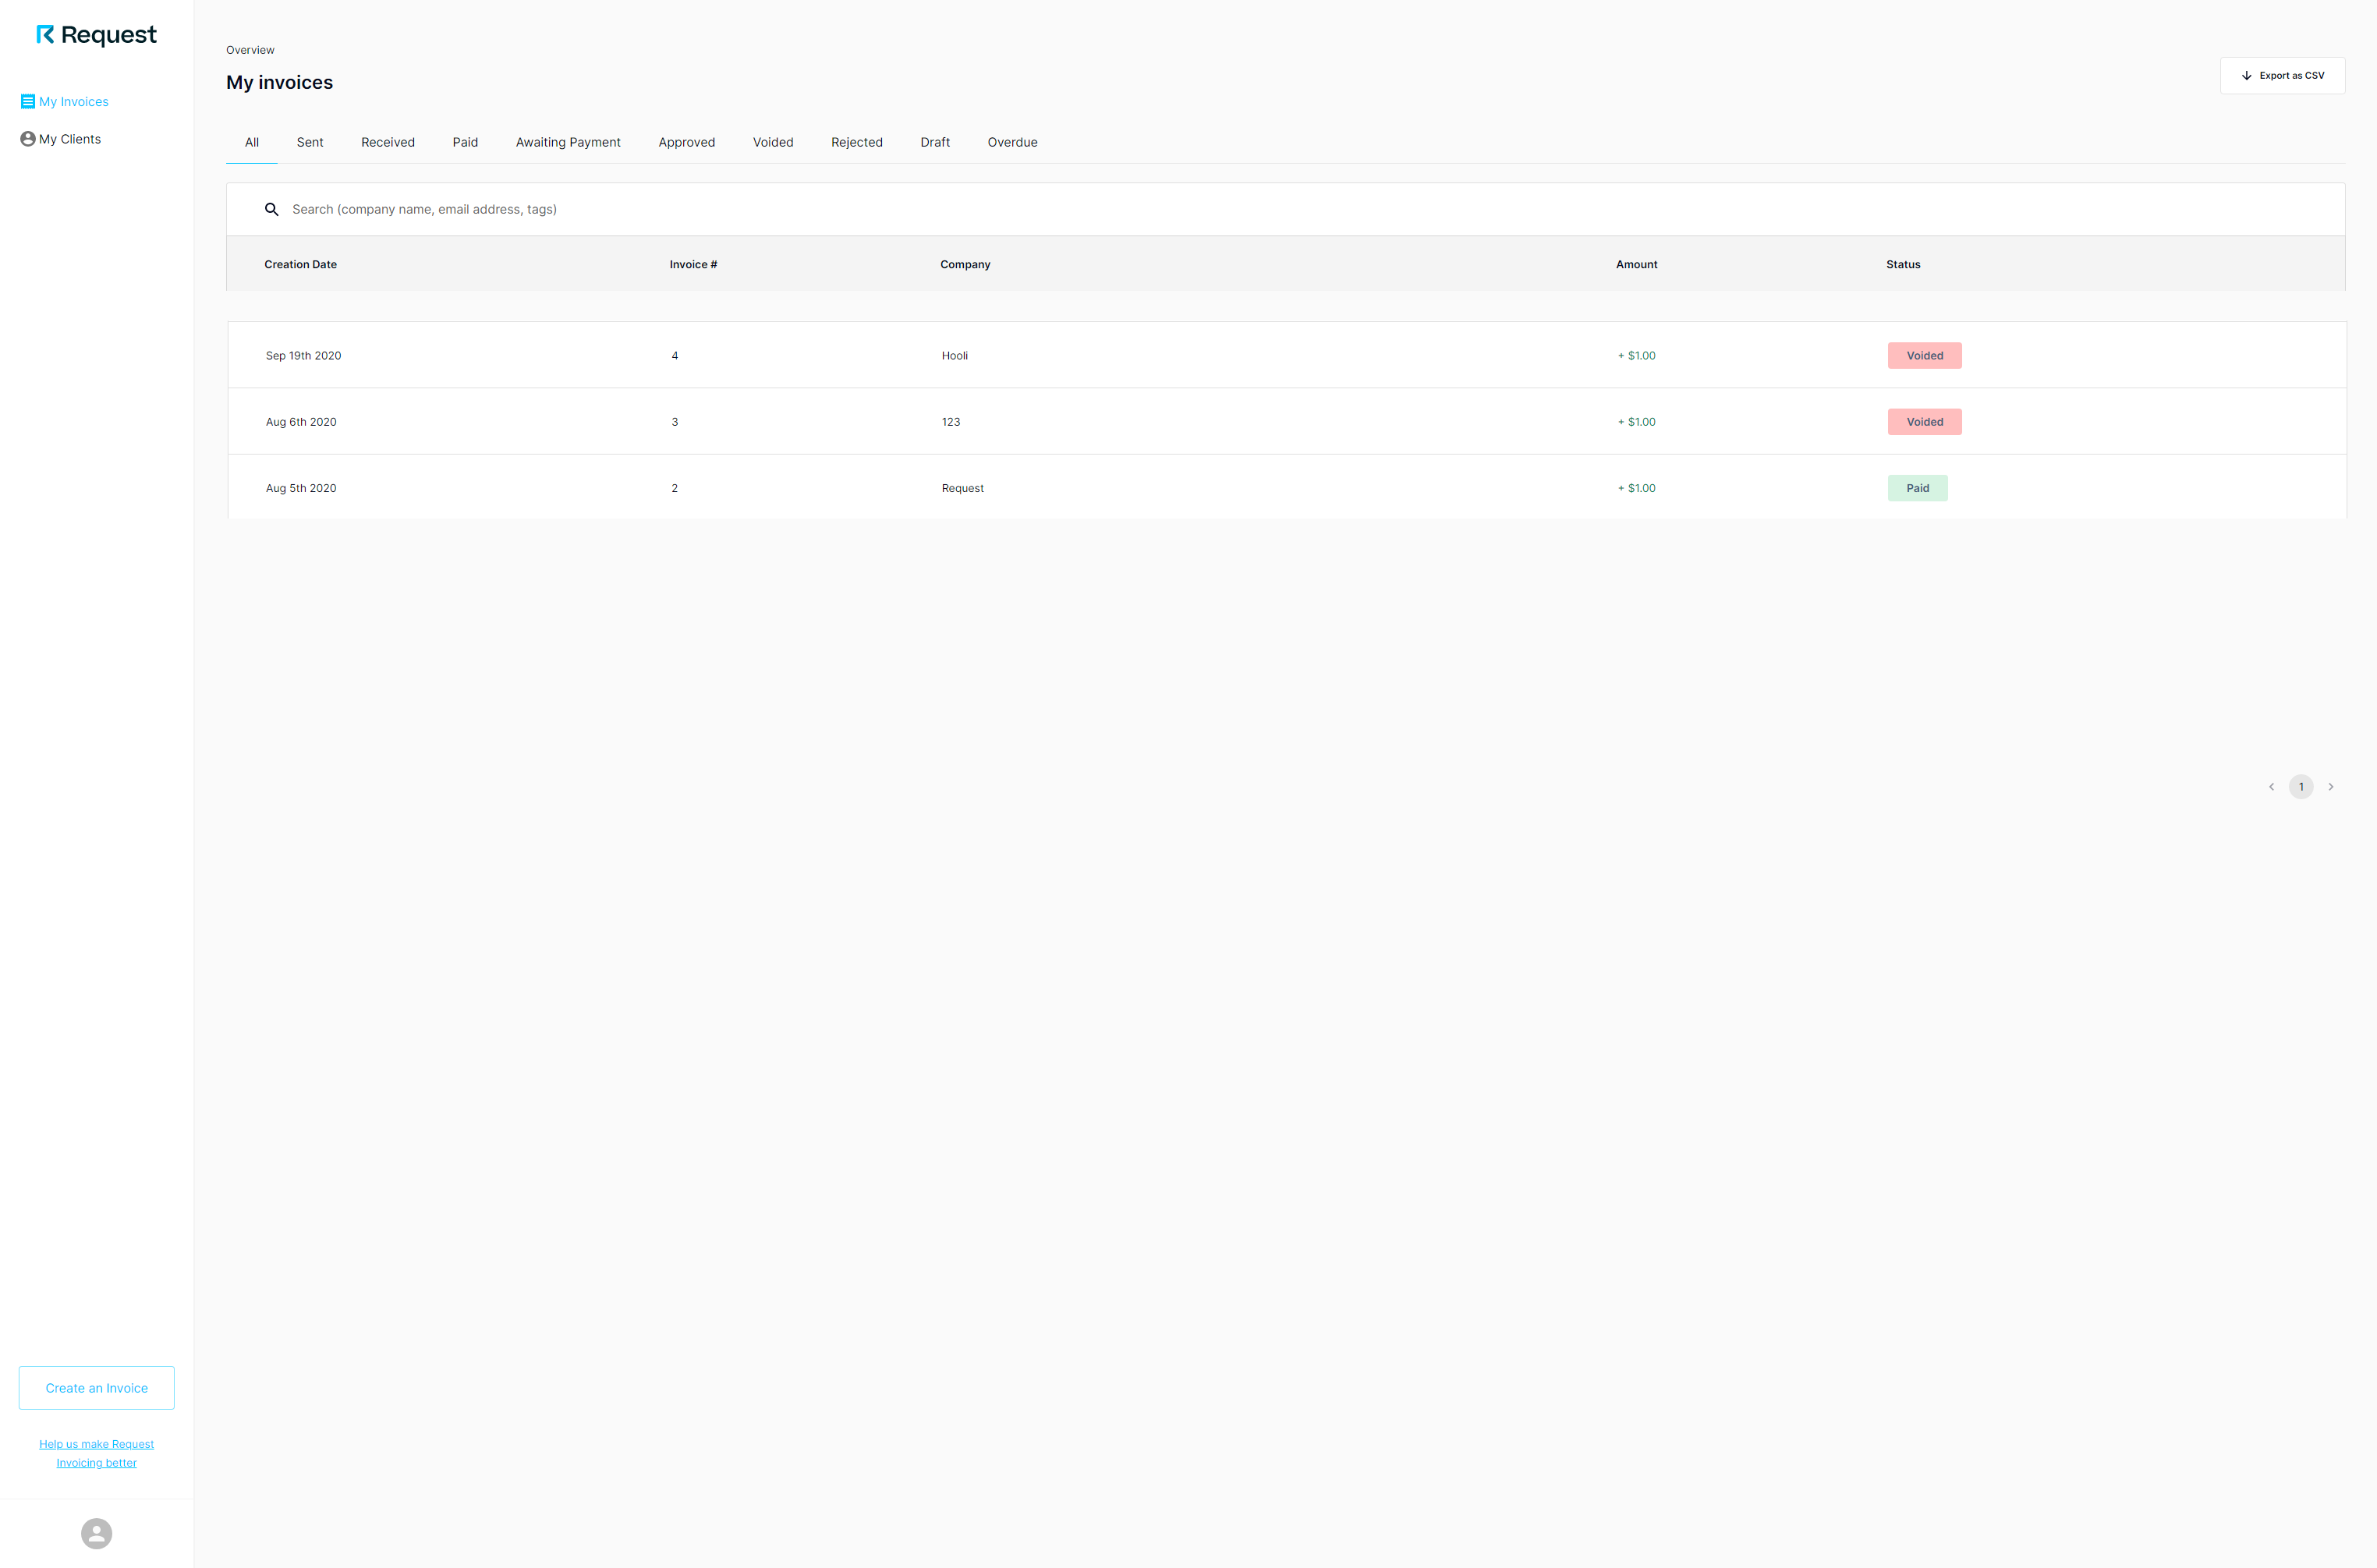The image size is (2377, 1568).
Task: Open My Invoices in sidebar
Action: [x=64, y=102]
